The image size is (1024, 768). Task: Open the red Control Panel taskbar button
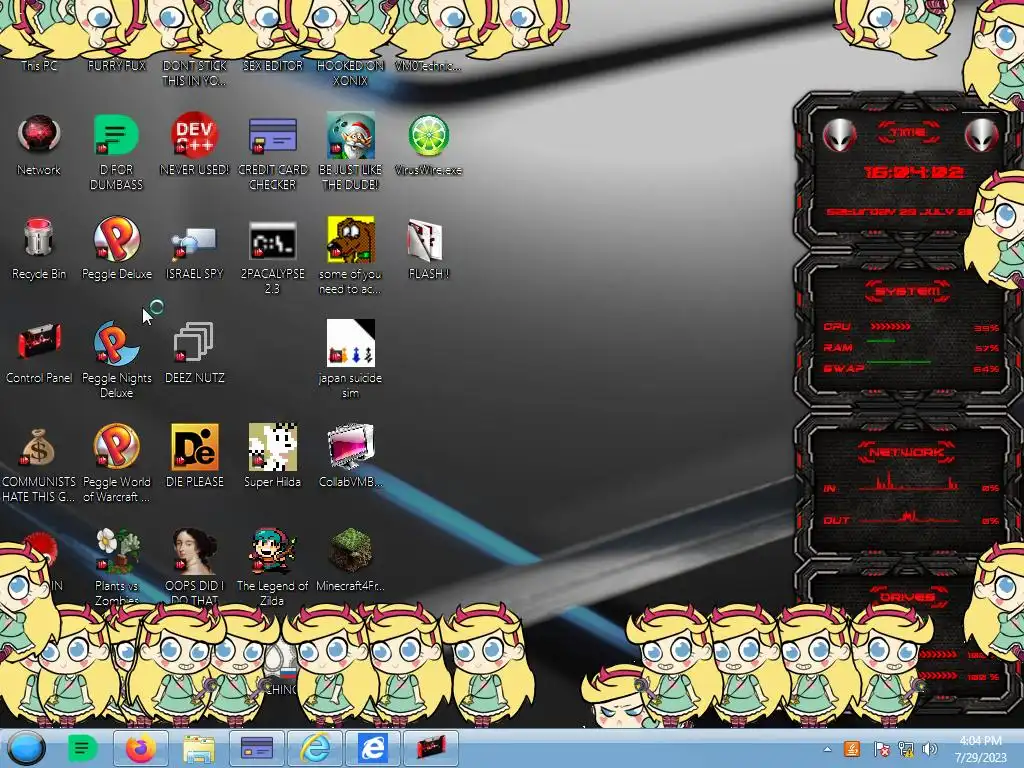(430, 748)
